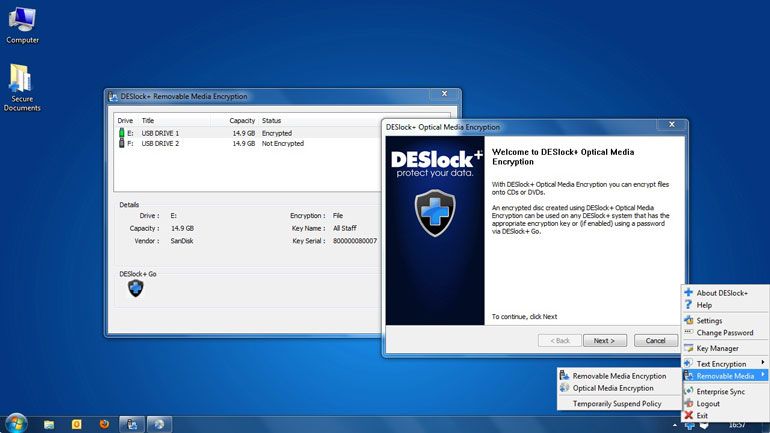The image size is (770, 433).
Task: Click the Firefox icon in the taskbar
Action: (x=104, y=424)
